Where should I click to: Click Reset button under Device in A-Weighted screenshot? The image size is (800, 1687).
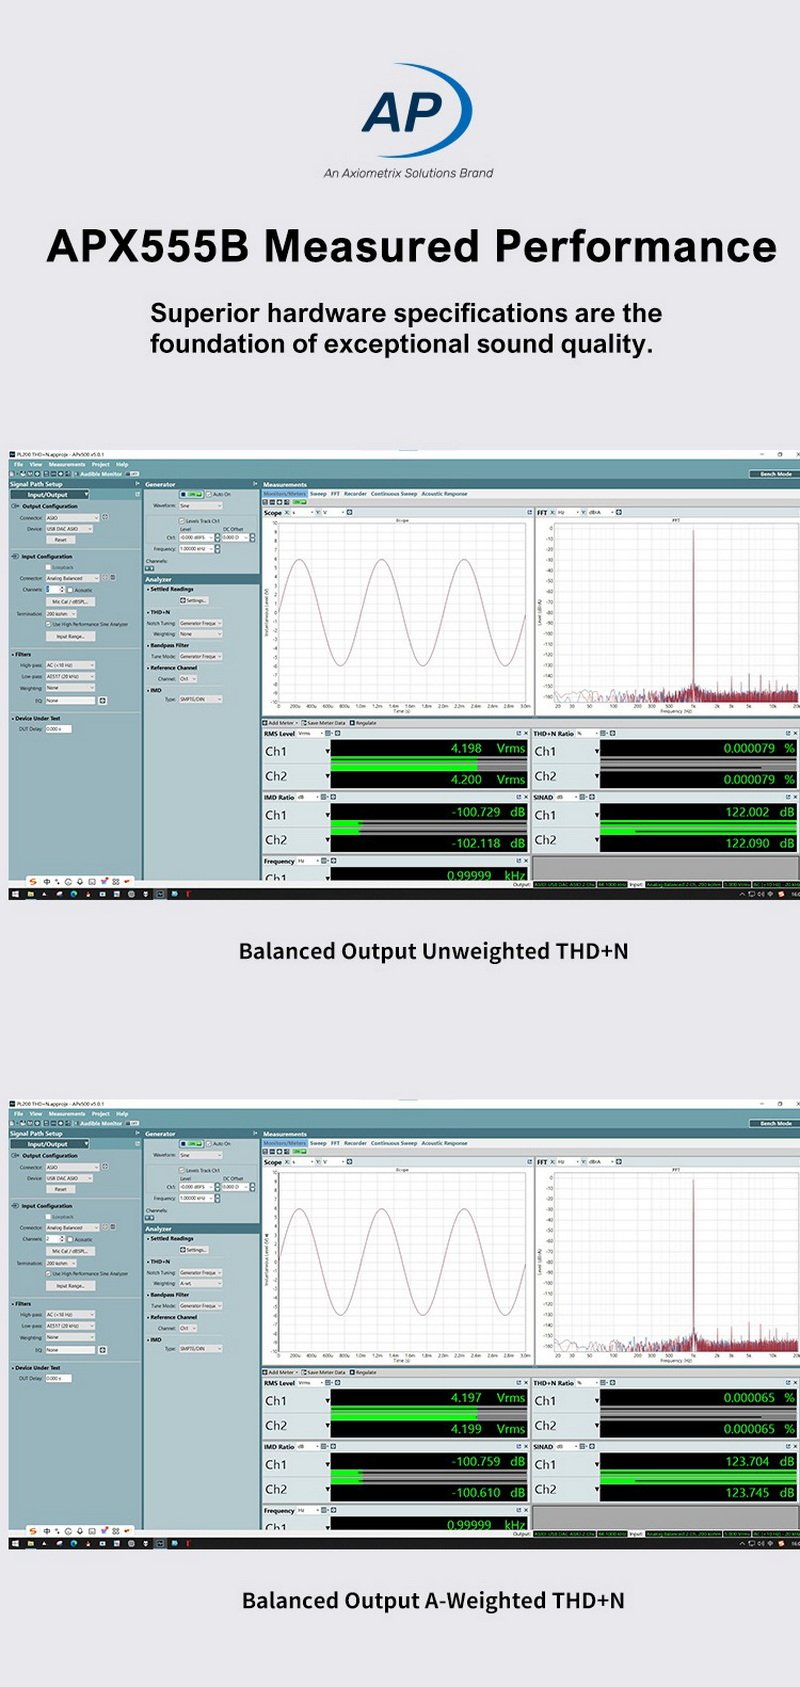point(60,1189)
